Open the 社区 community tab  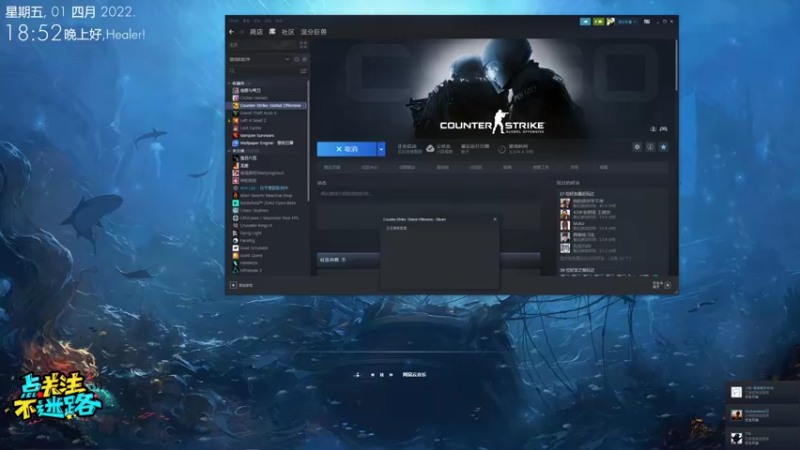[288, 32]
